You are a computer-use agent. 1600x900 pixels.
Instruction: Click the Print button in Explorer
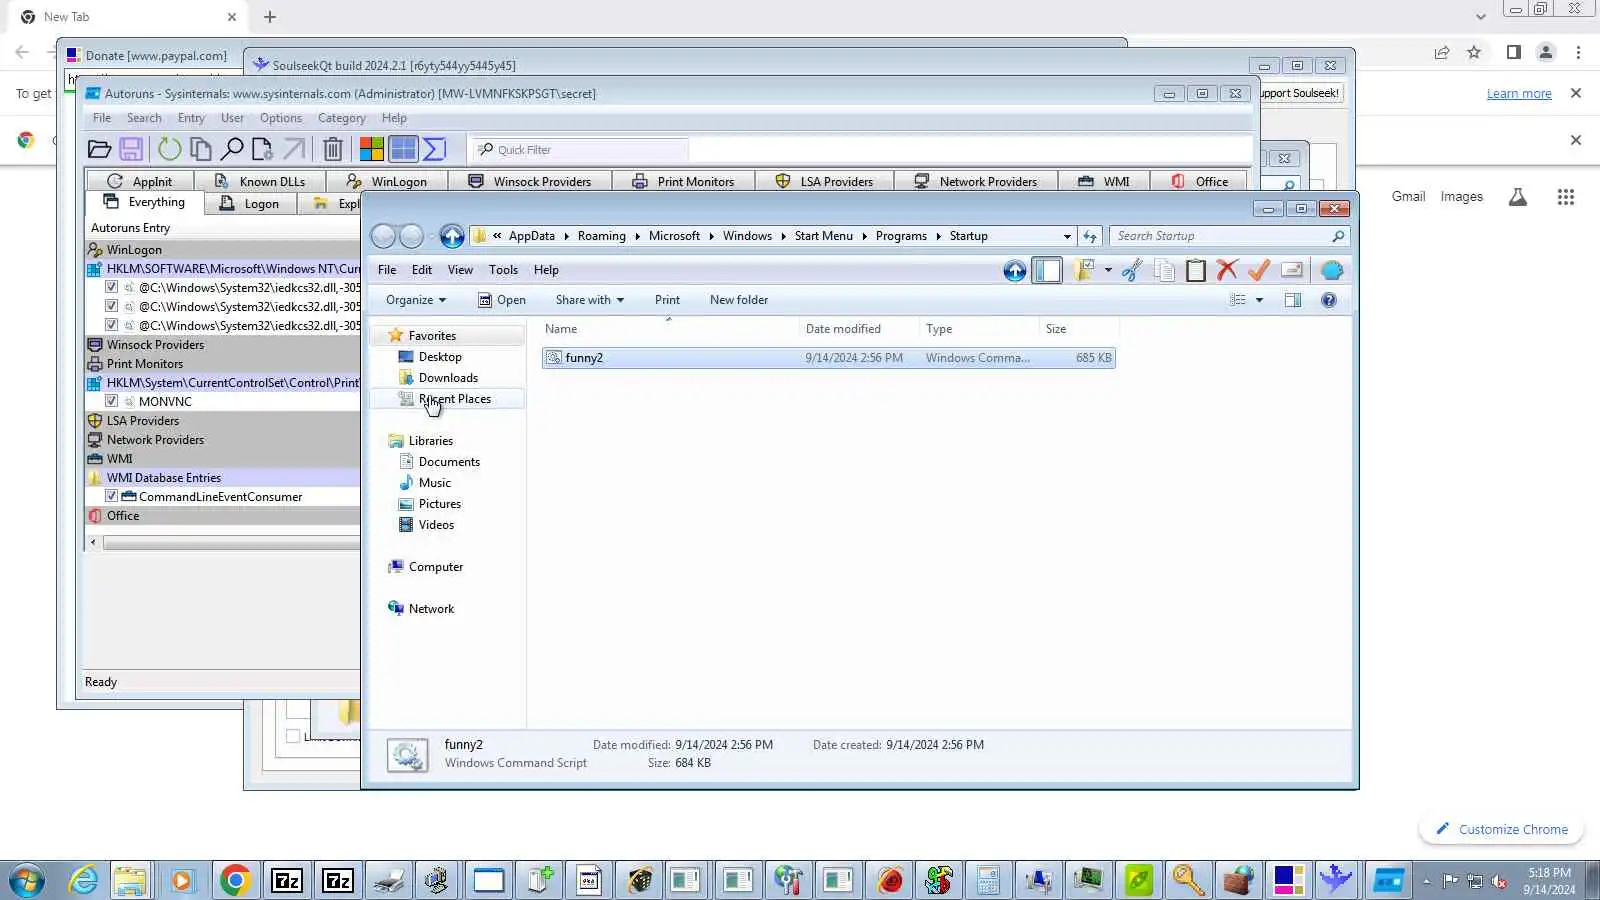667,300
